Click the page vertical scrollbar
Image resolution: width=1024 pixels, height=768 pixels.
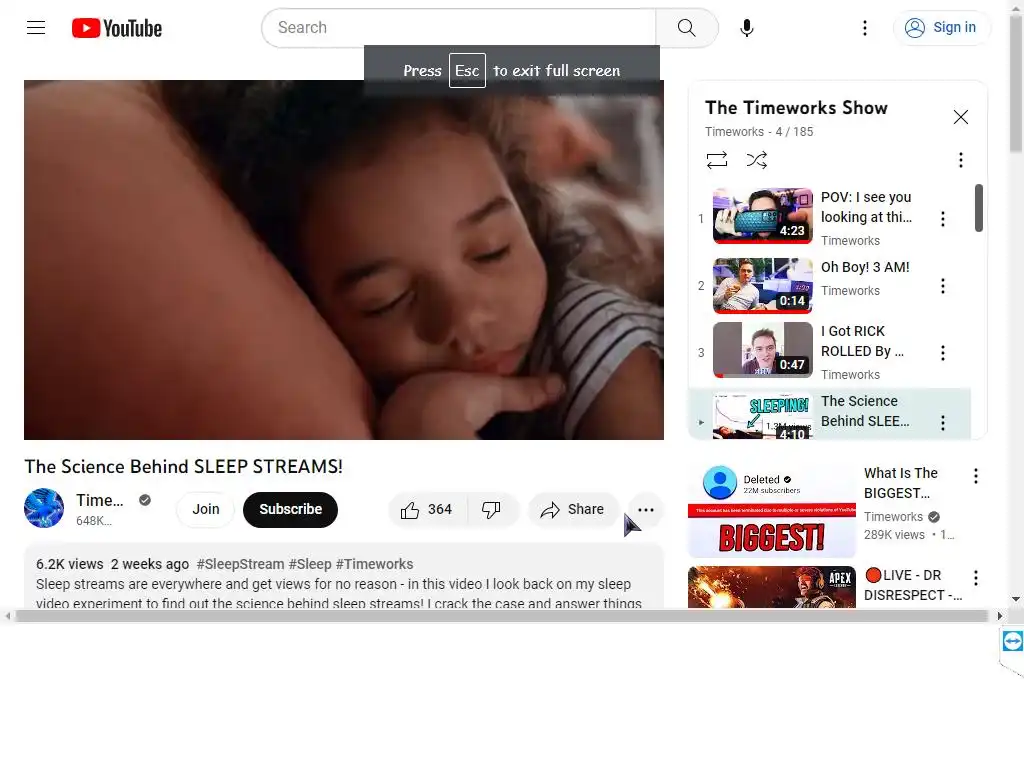pyautogui.click(x=1016, y=85)
